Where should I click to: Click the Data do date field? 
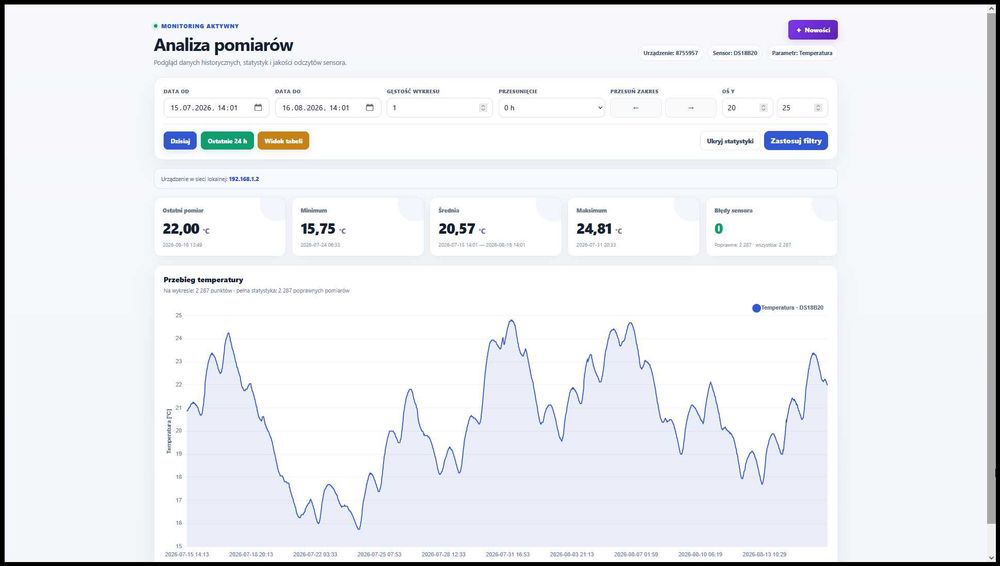(328, 108)
